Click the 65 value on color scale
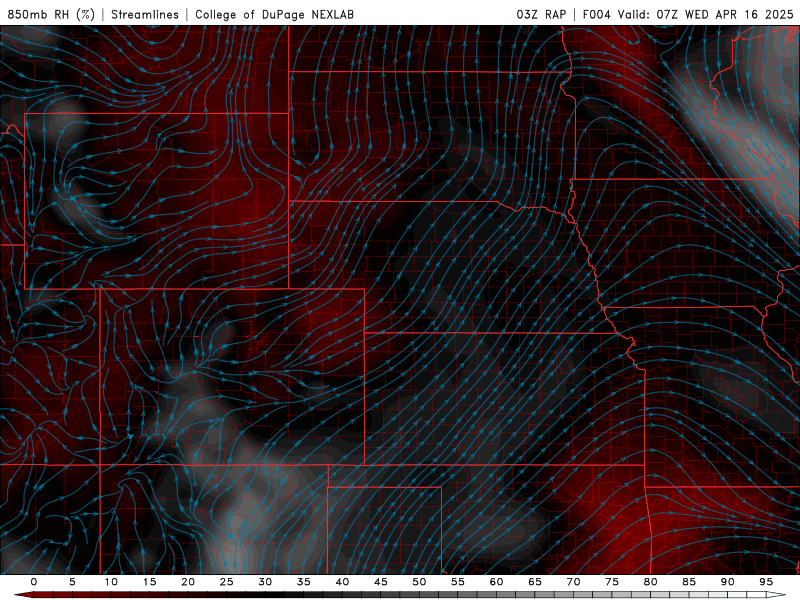This screenshot has height=600, width=800. tap(535, 582)
